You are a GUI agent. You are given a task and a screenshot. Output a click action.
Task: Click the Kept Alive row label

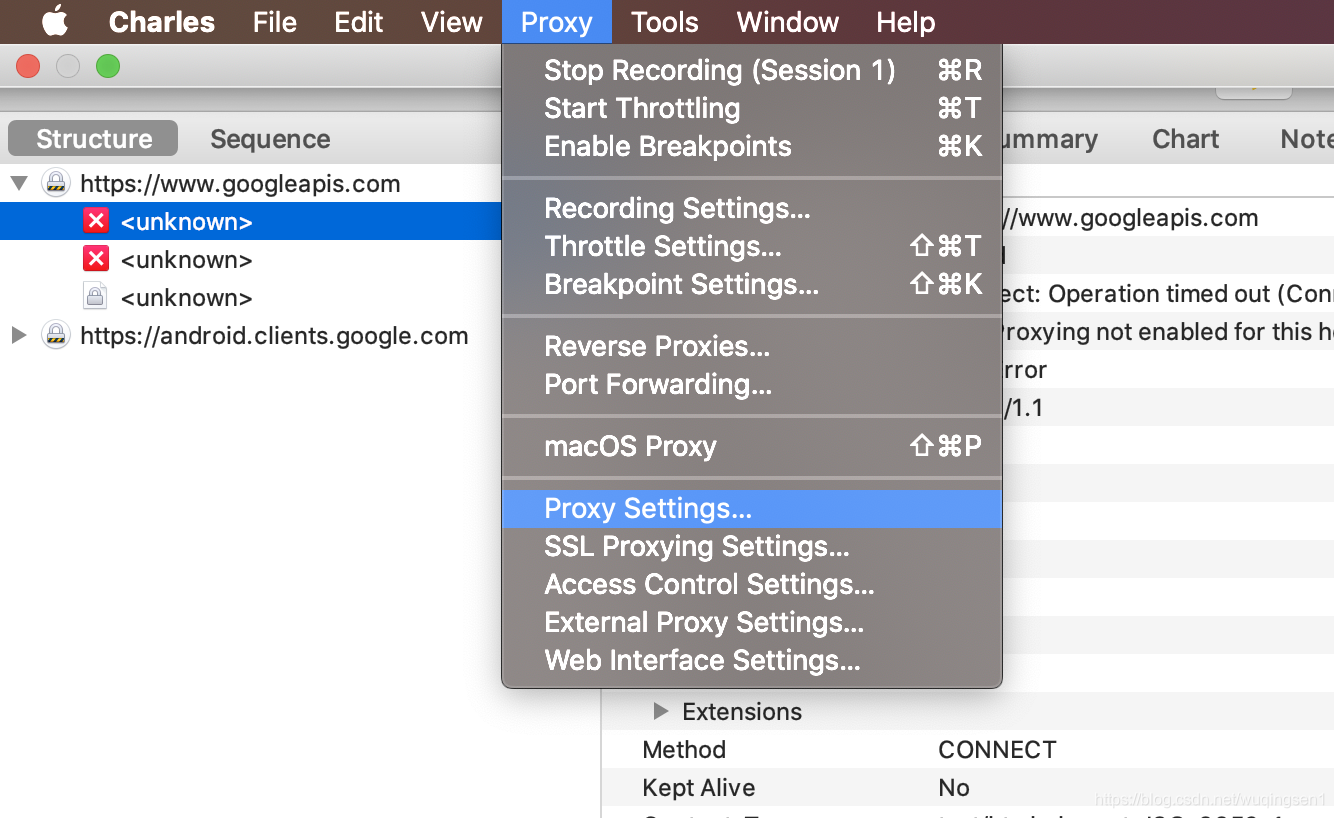click(698, 788)
